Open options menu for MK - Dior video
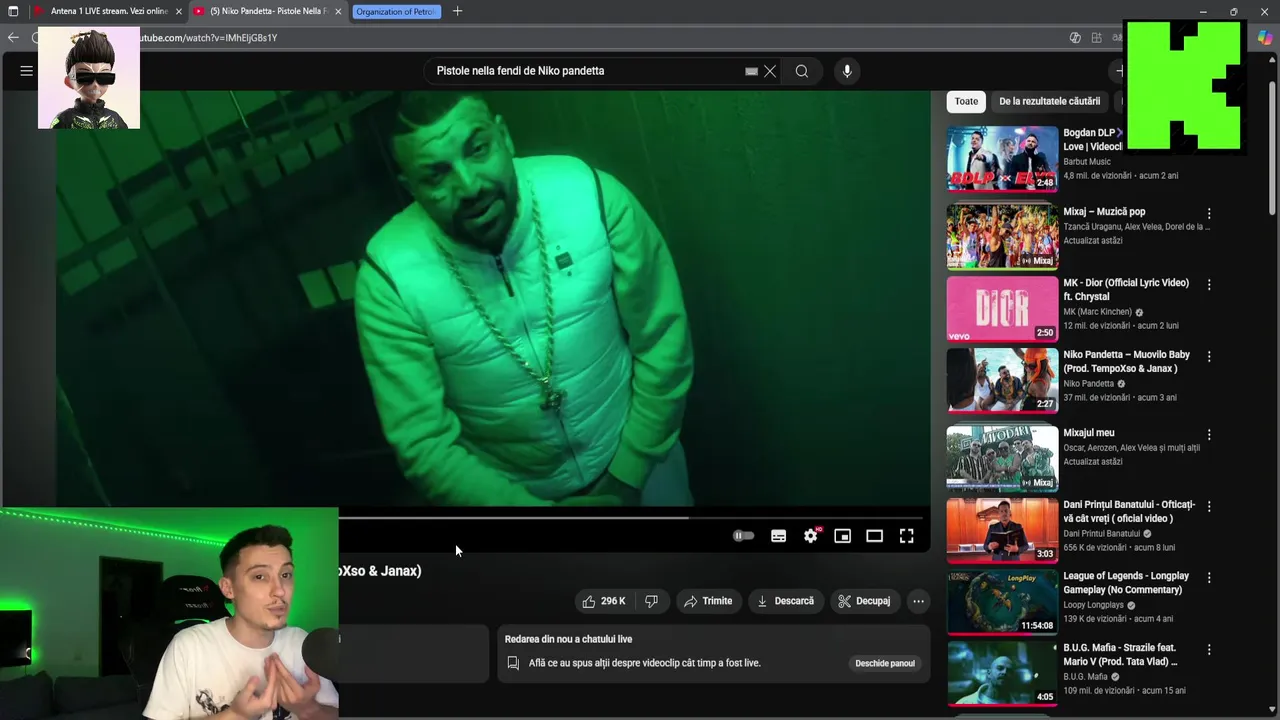 (x=1209, y=284)
